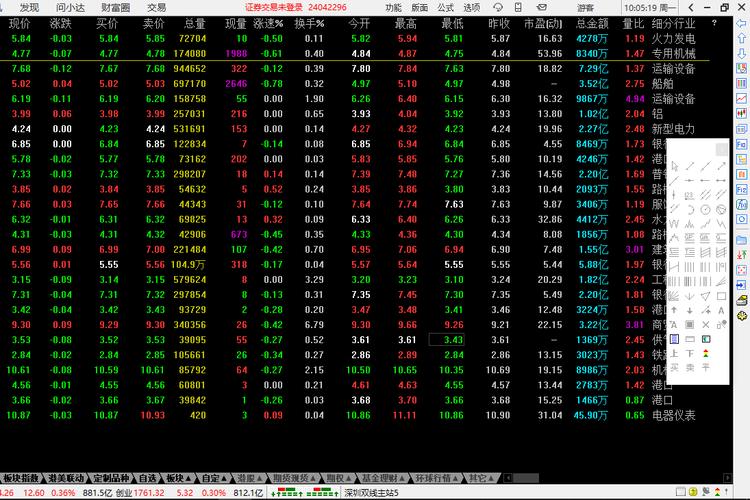Click the 细分行业 column header
This screenshot has width=750, height=500.
pos(673,22)
